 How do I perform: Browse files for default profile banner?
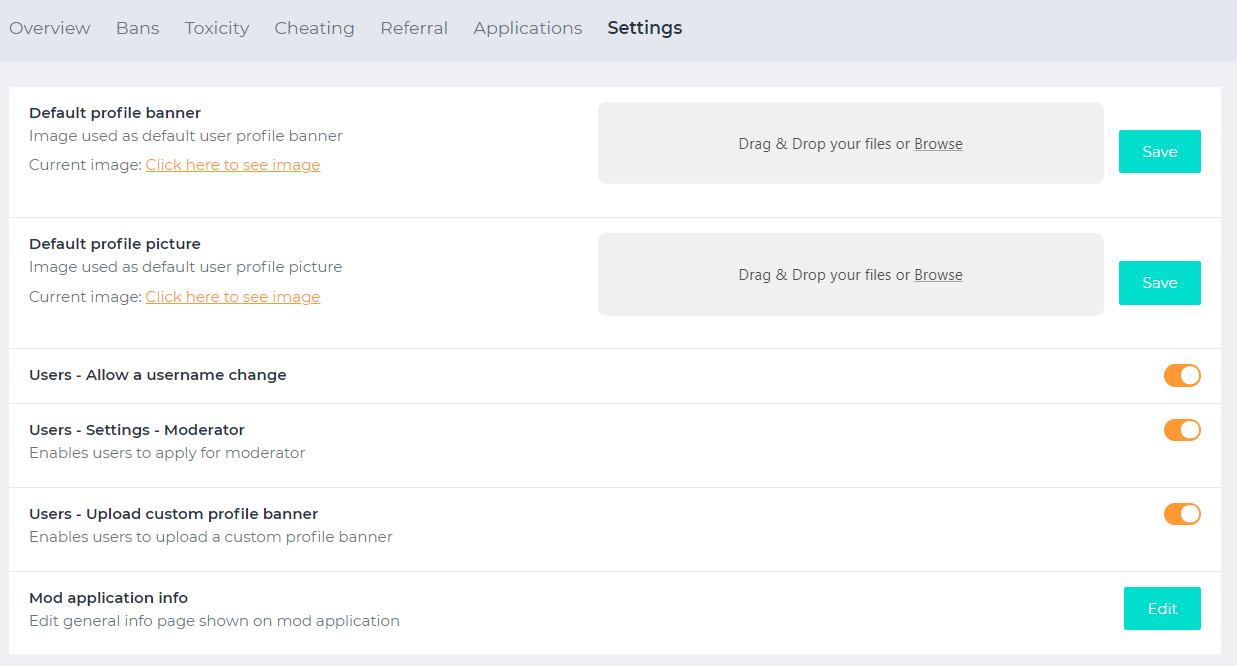[x=938, y=144]
